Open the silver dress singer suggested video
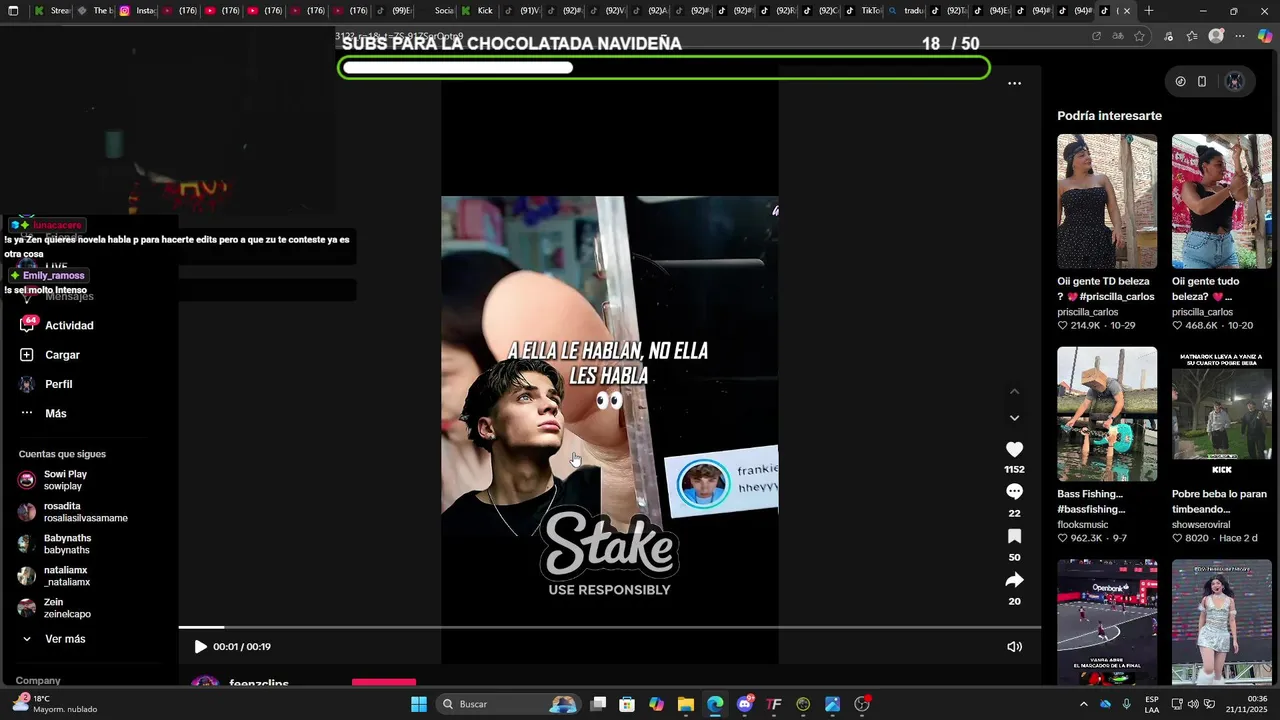The height and width of the screenshot is (720, 1280). (x=1221, y=622)
